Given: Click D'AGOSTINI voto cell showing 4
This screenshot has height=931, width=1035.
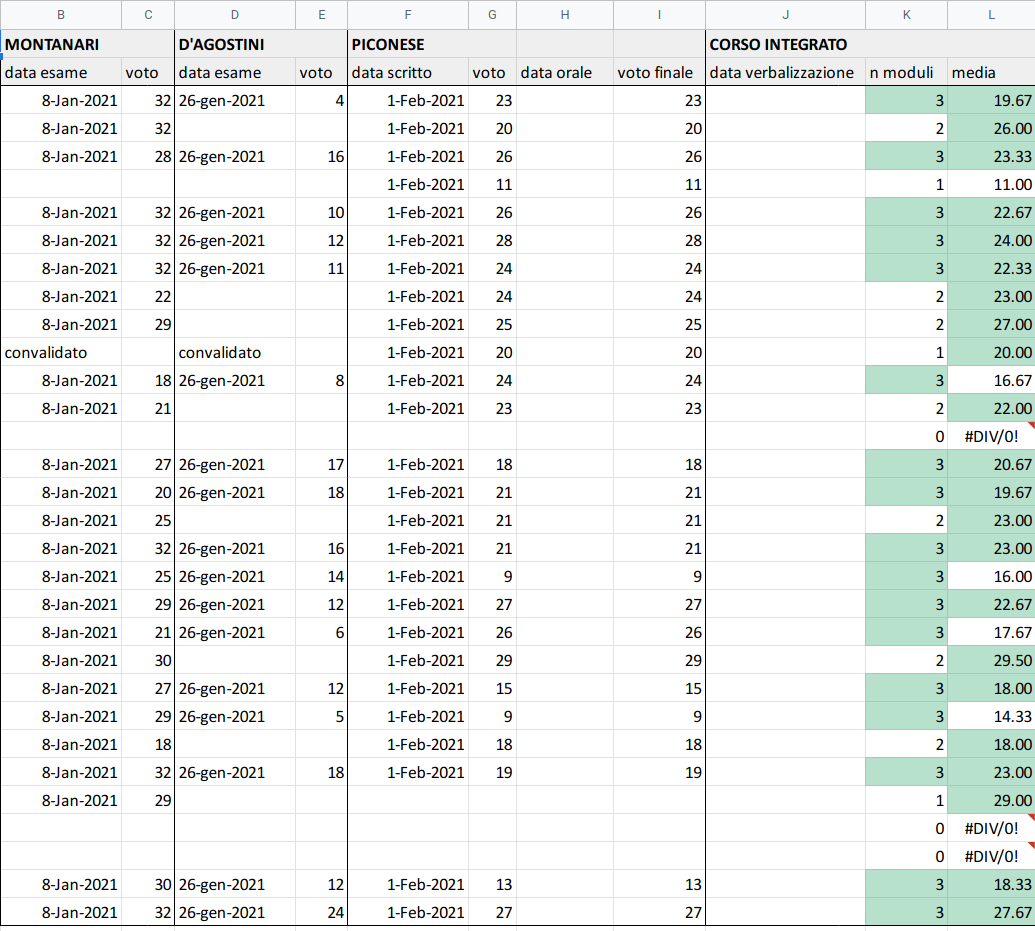Looking at the screenshot, I should point(321,100).
